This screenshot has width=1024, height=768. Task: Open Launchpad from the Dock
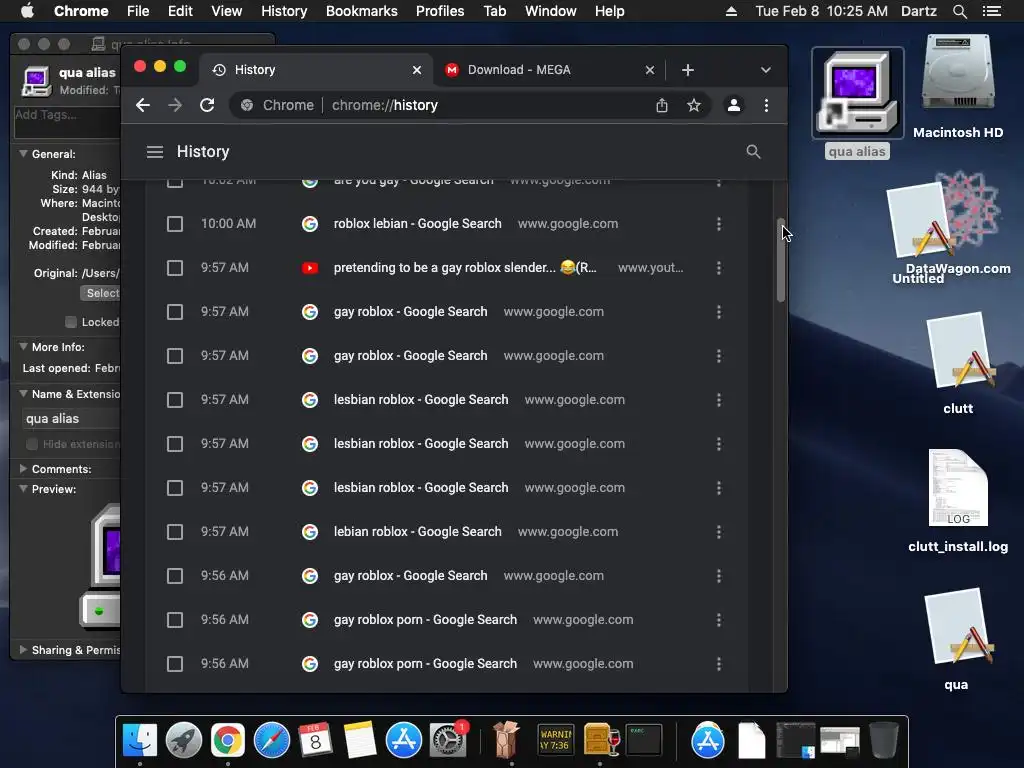coord(184,740)
